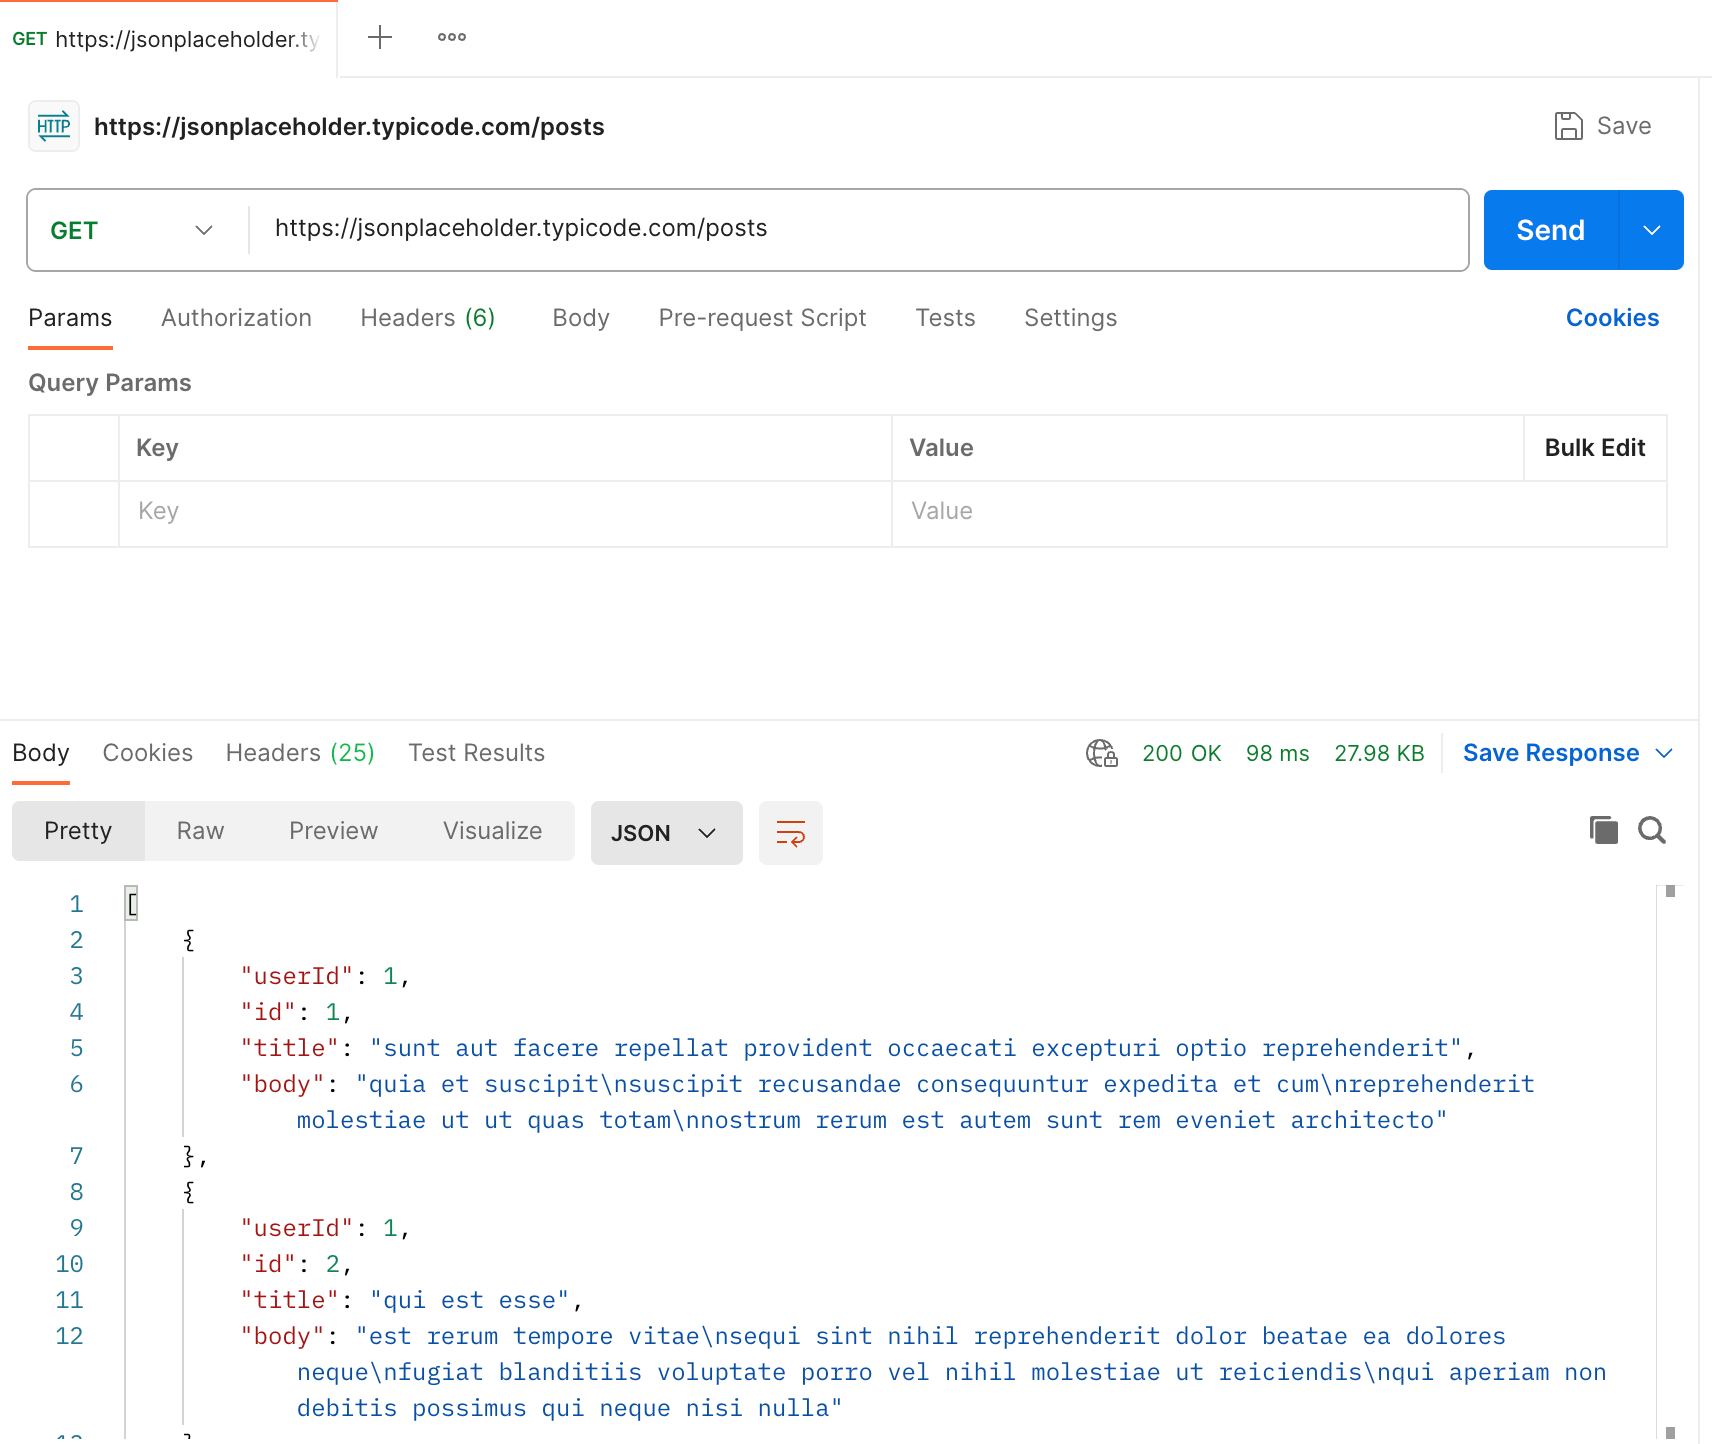1712x1444 pixels.
Task: Open the GET method dropdown
Action: click(132, 230)
